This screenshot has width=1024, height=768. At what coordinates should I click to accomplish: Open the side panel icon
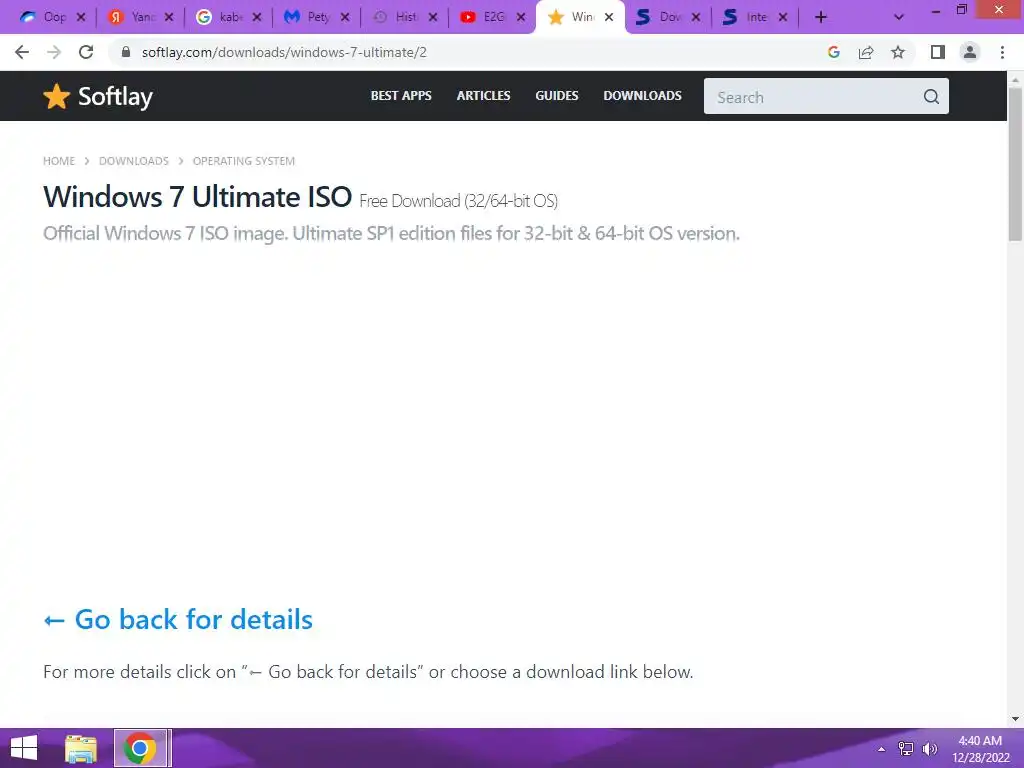pos(938,52)
